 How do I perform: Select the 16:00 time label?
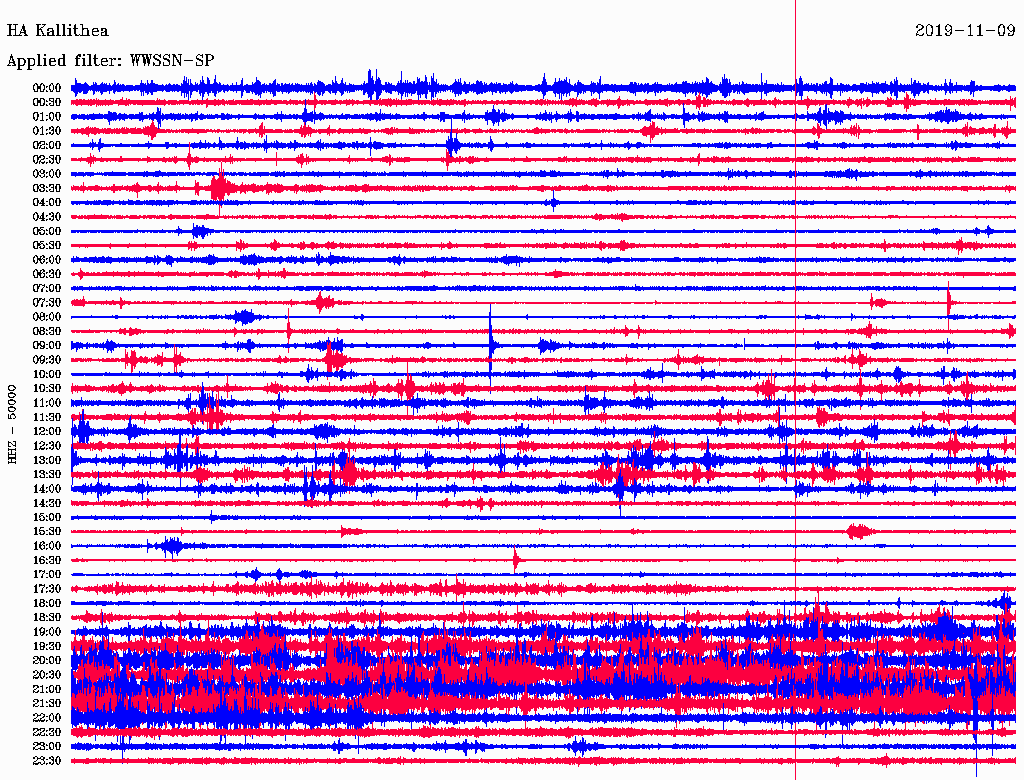47,546
